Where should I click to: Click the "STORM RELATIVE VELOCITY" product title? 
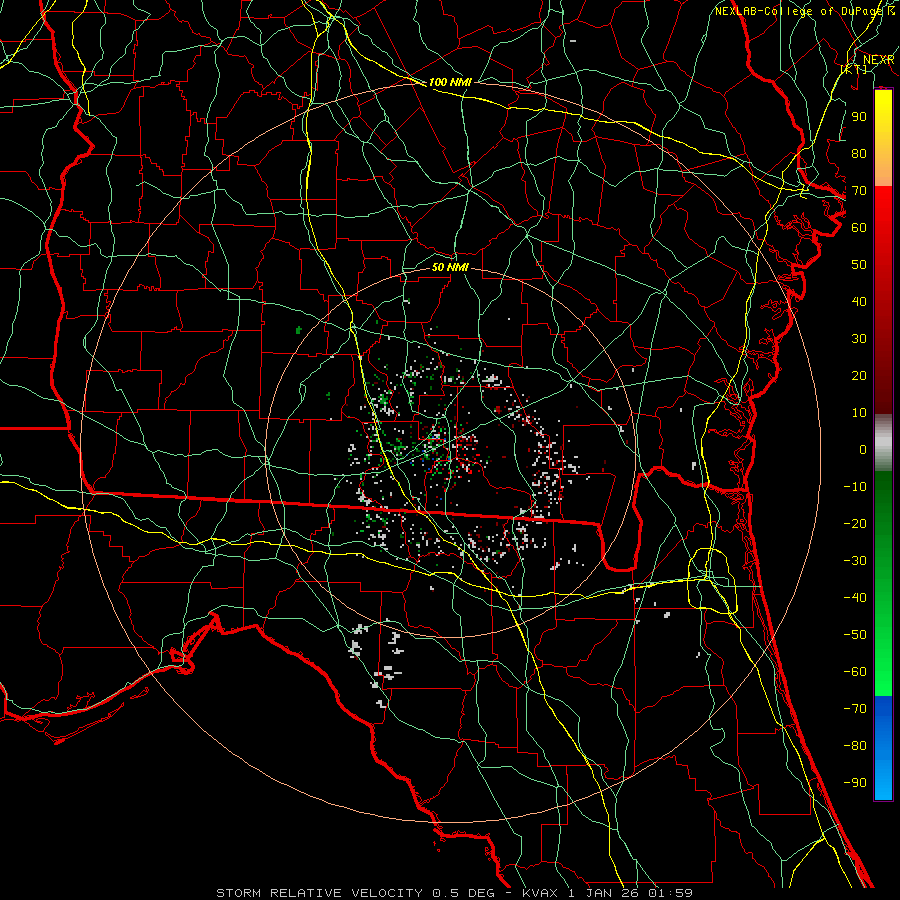pos(319,893)
